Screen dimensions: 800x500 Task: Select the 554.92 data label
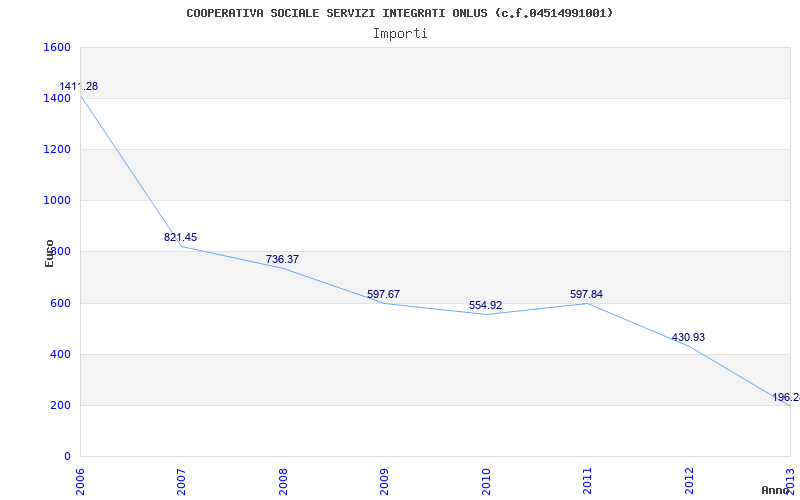click(485, 306)
